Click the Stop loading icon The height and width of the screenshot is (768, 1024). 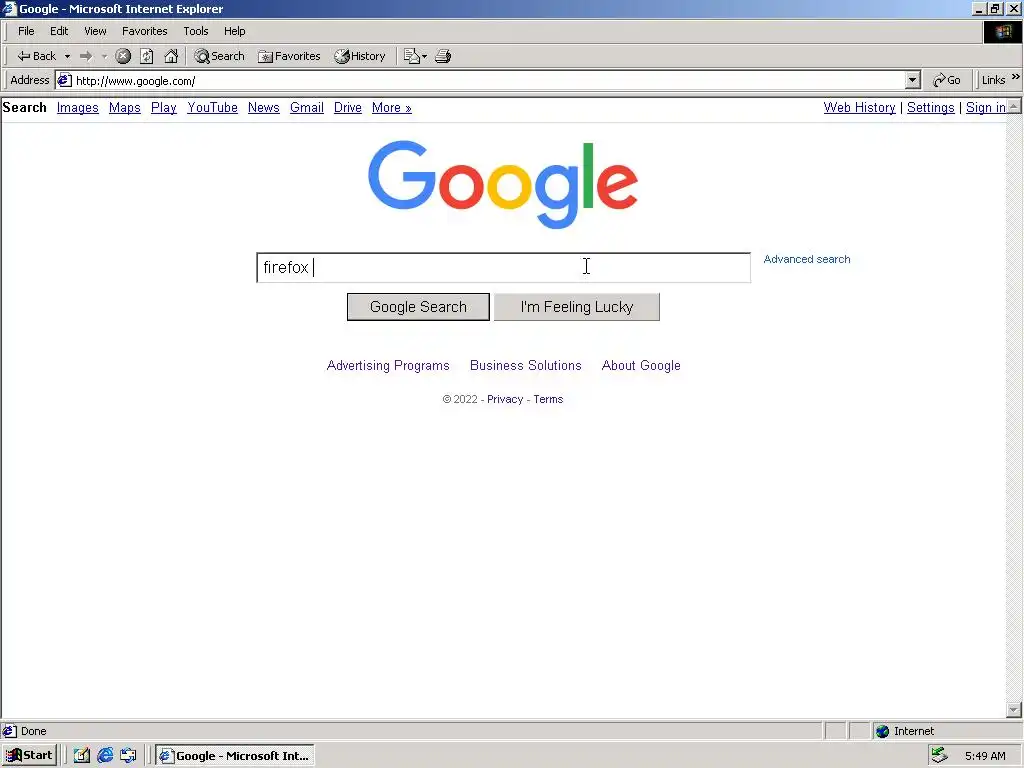pyautogui.click(x=123, y=56)
